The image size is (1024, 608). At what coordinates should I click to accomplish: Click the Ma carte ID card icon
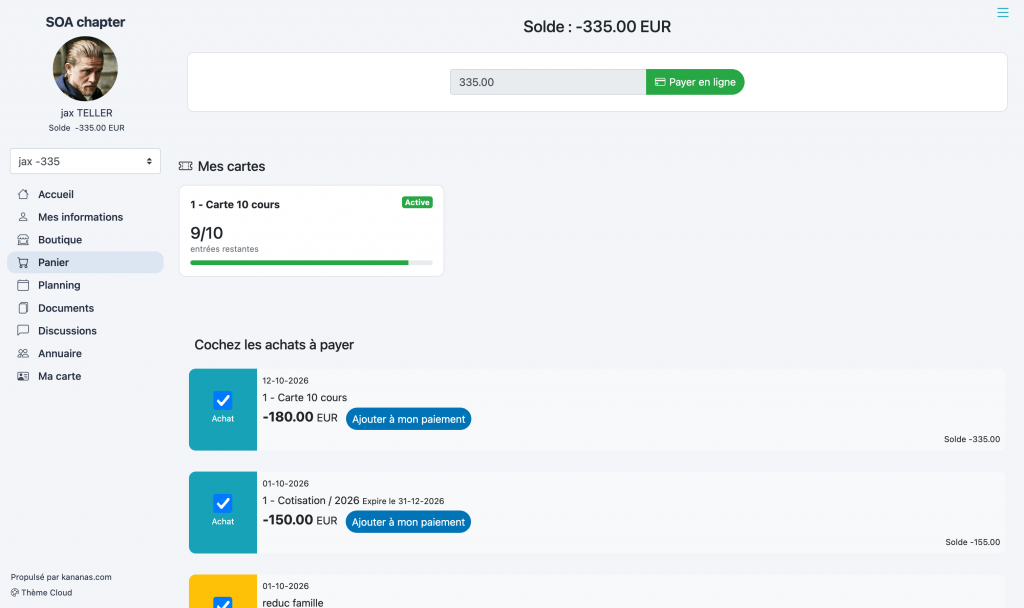(x=23, y=376)
